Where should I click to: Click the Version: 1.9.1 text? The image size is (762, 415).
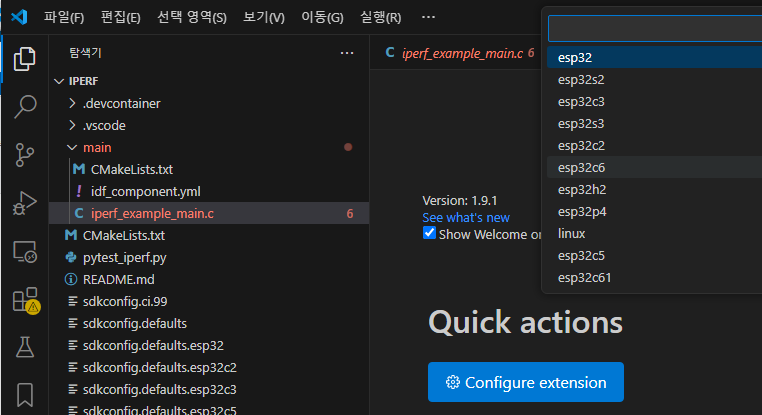pos(460,200)
